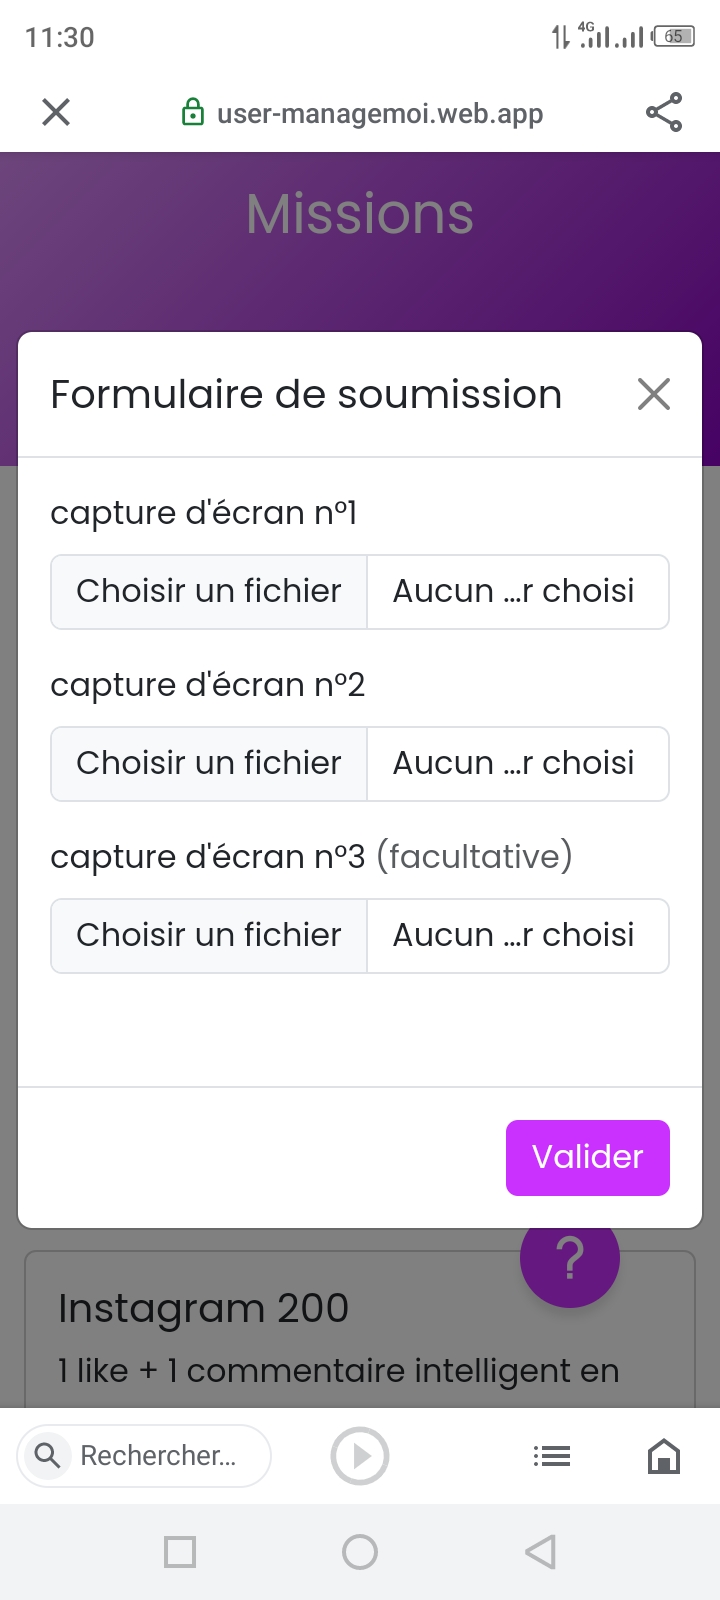Choose a file for capture d'écran n°2

(x=209, y=764)
